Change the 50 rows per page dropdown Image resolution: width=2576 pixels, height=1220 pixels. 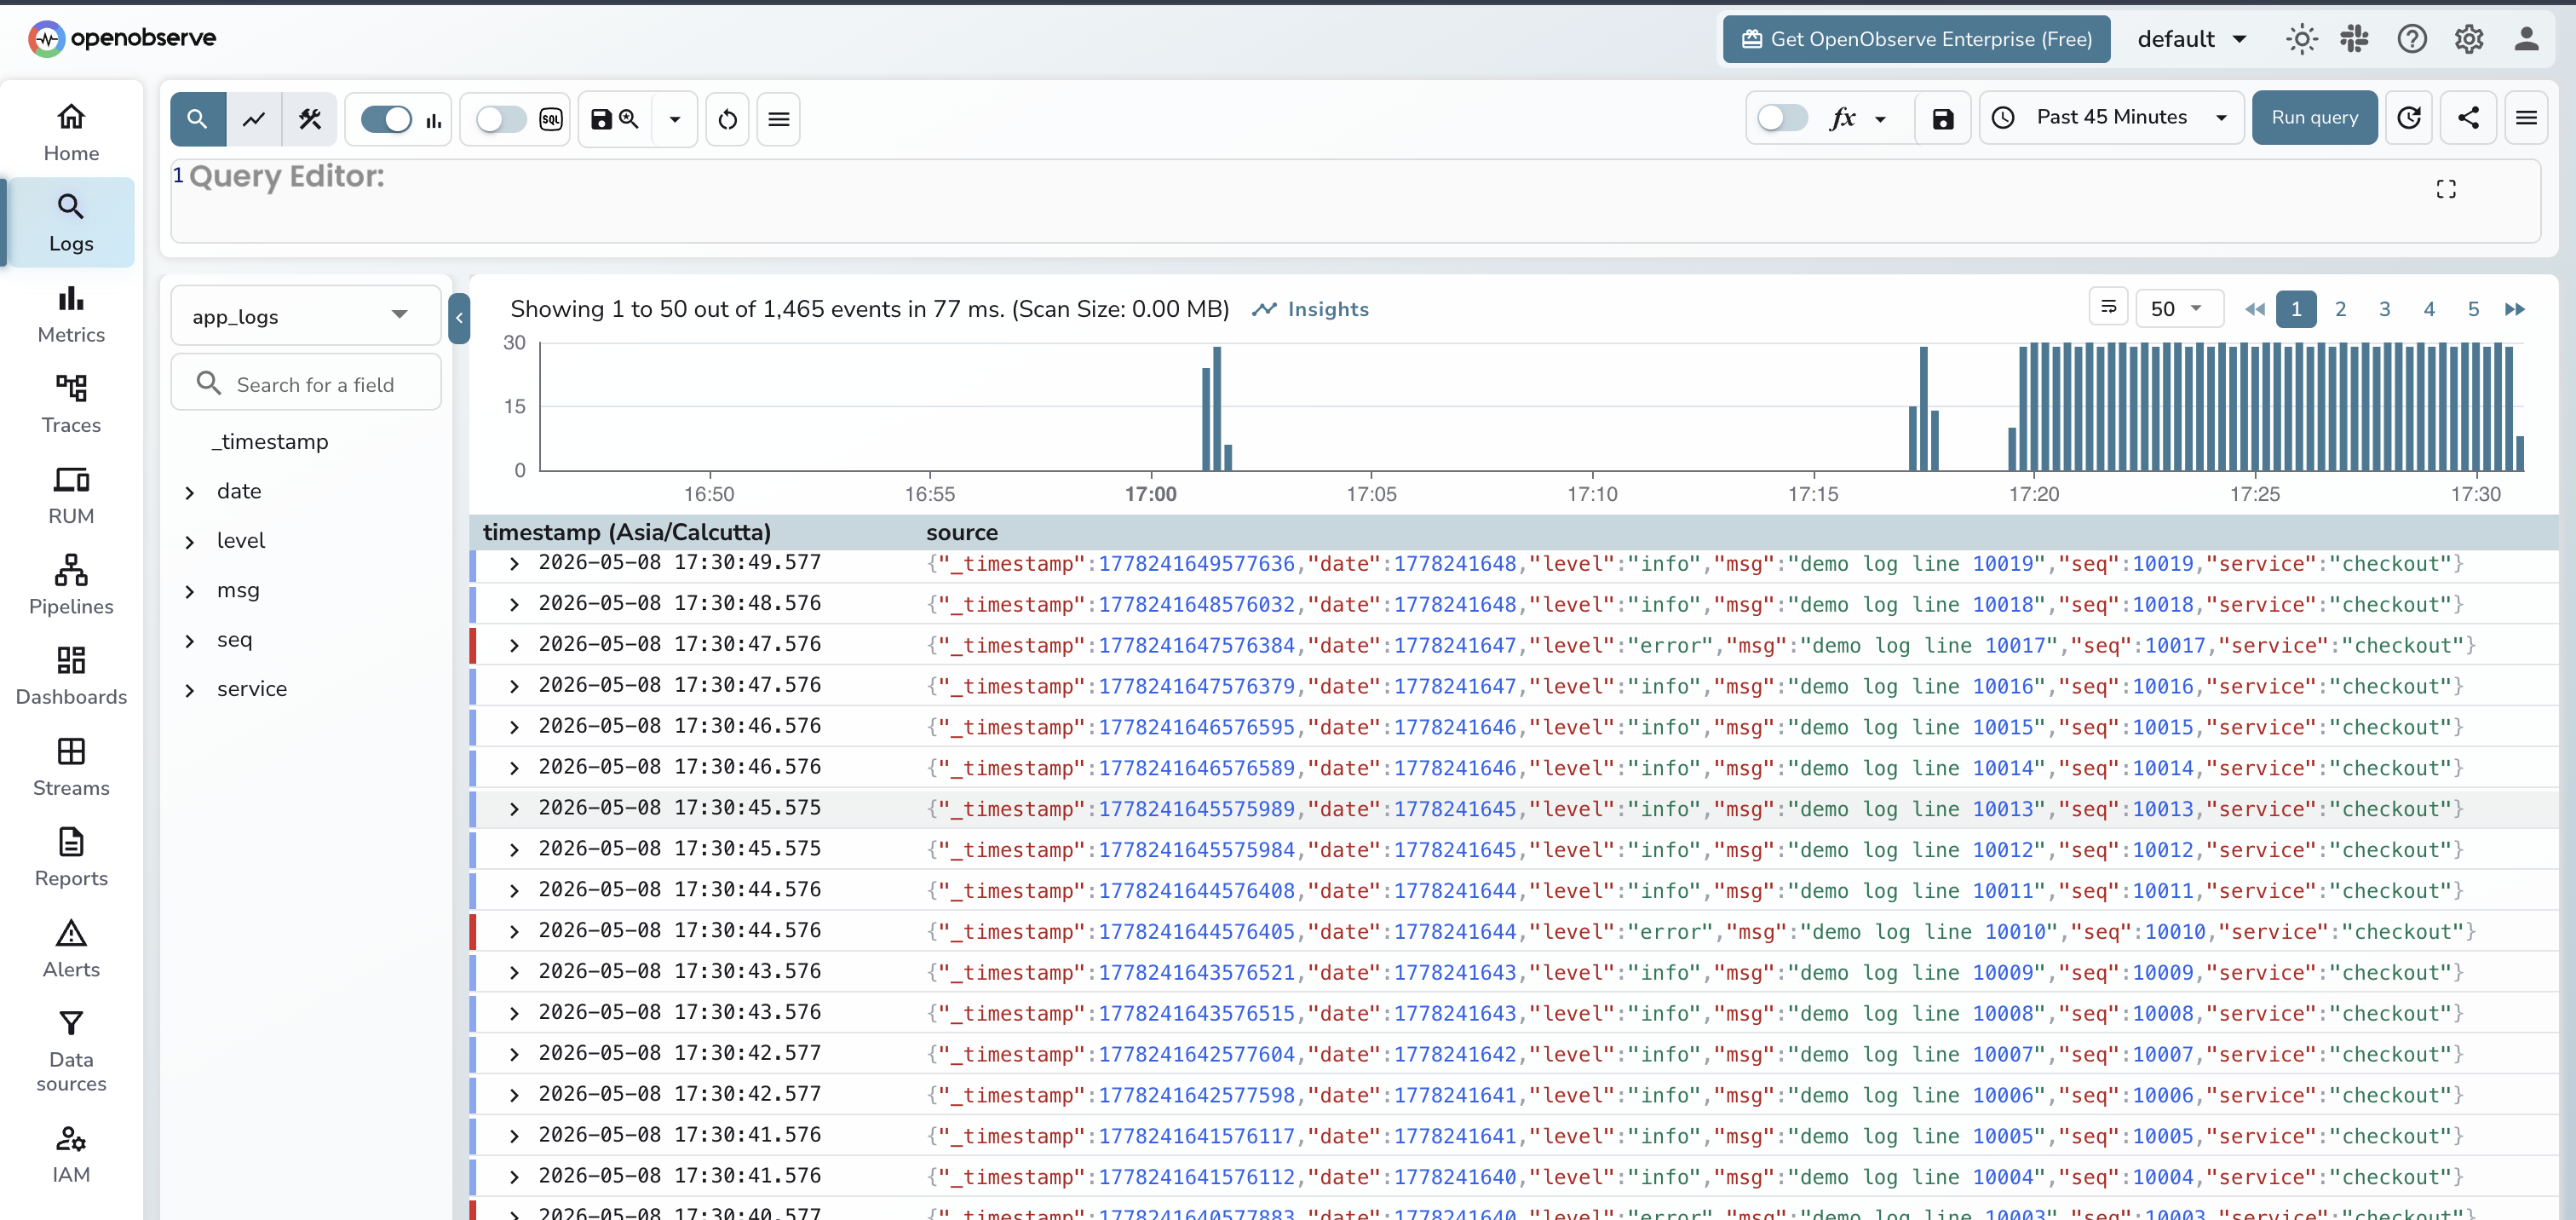click(2178, 308)
